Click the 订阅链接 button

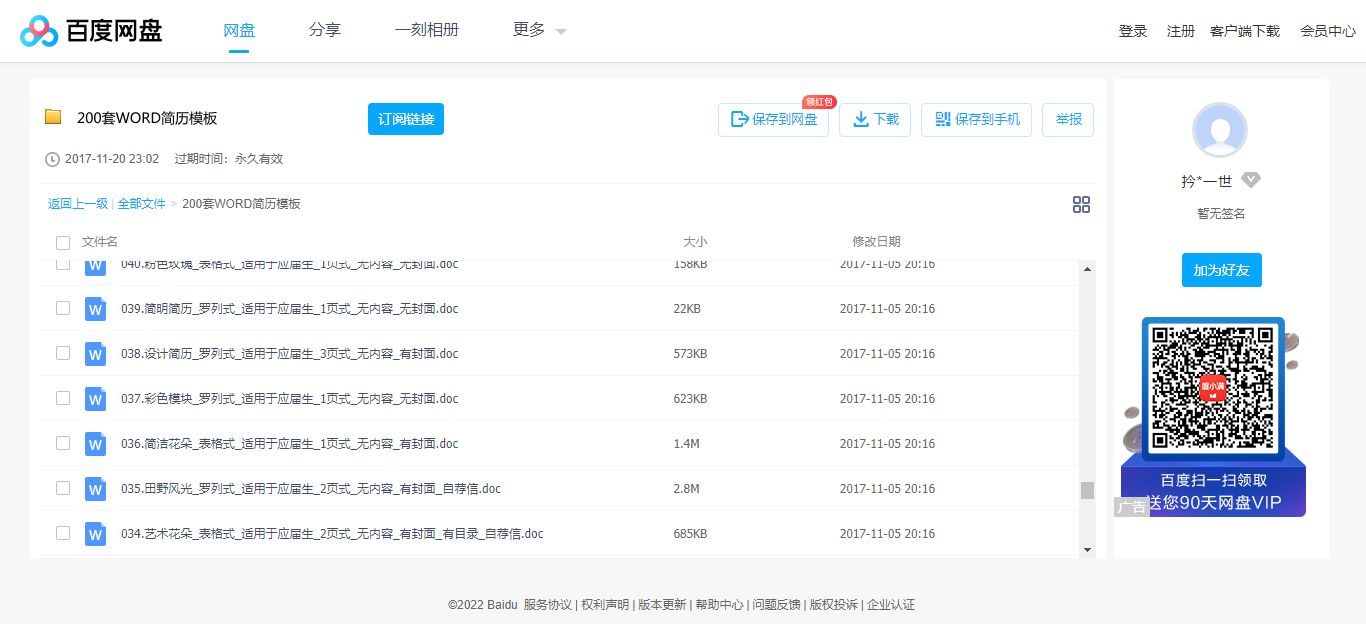(405, 119)
